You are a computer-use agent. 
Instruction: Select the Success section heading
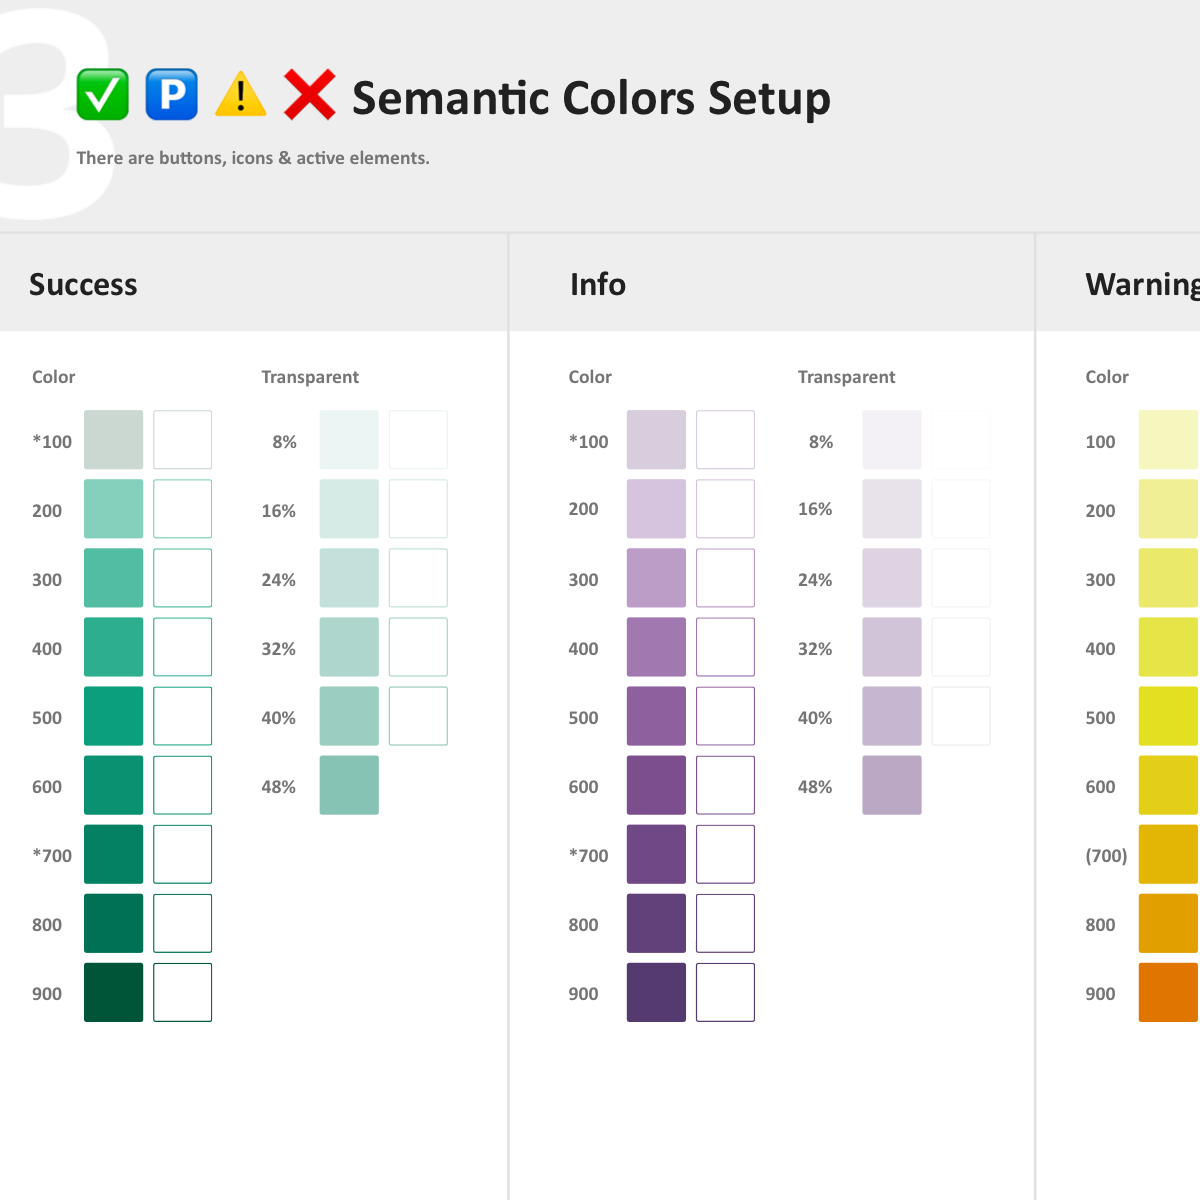(83, 285)
